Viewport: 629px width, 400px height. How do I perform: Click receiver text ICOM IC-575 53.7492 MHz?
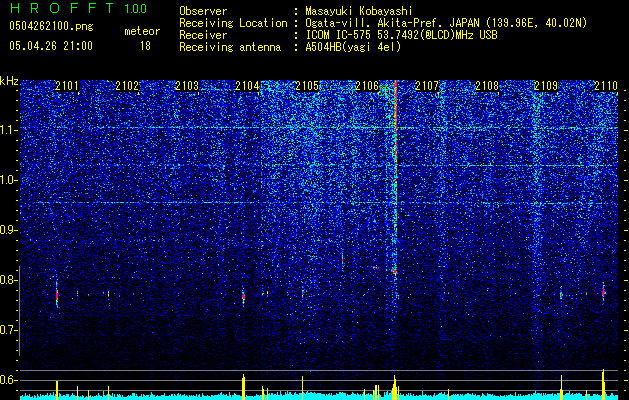coord(401,35)
